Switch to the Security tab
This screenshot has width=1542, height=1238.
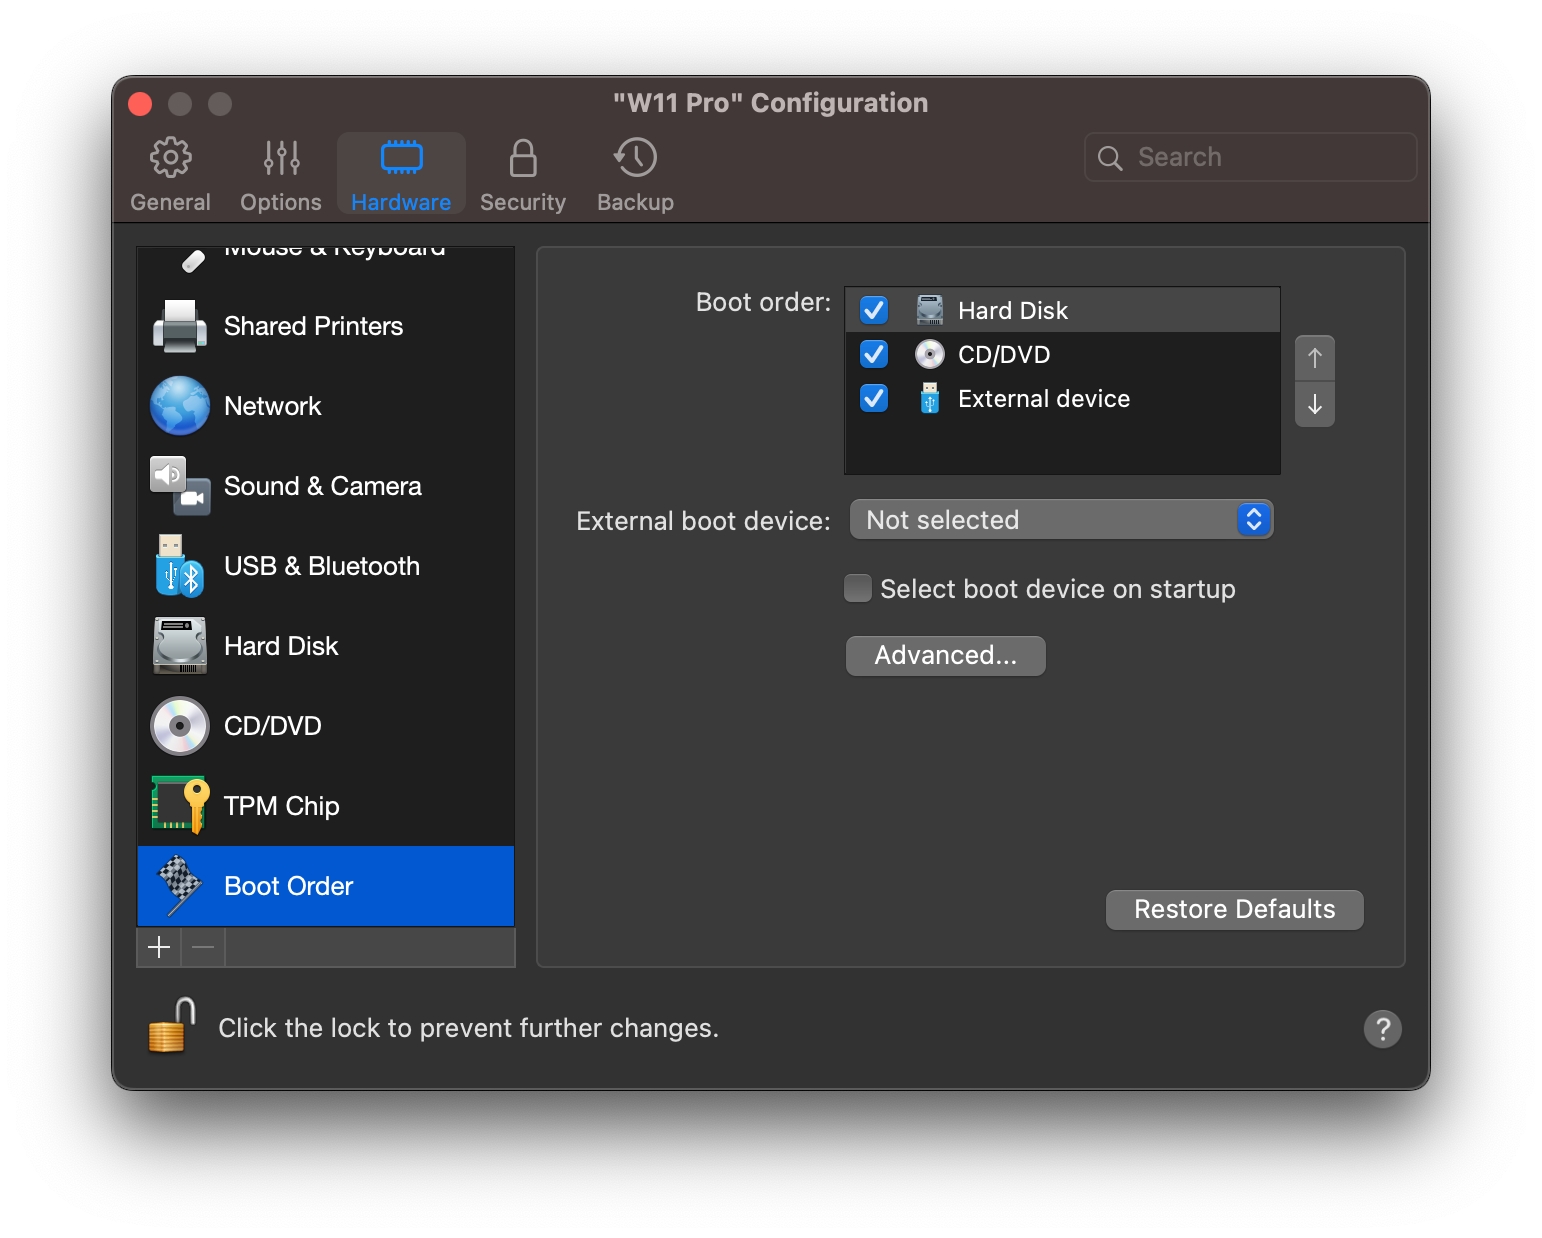pos(522,175)
